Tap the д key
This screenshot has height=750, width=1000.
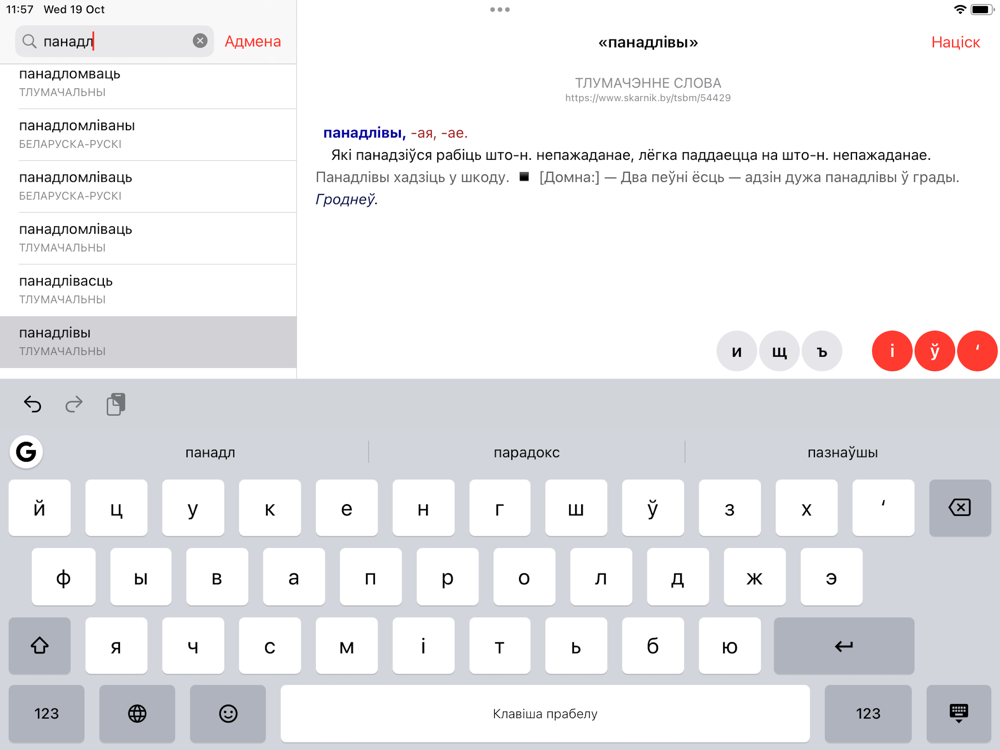coord(677,577)
